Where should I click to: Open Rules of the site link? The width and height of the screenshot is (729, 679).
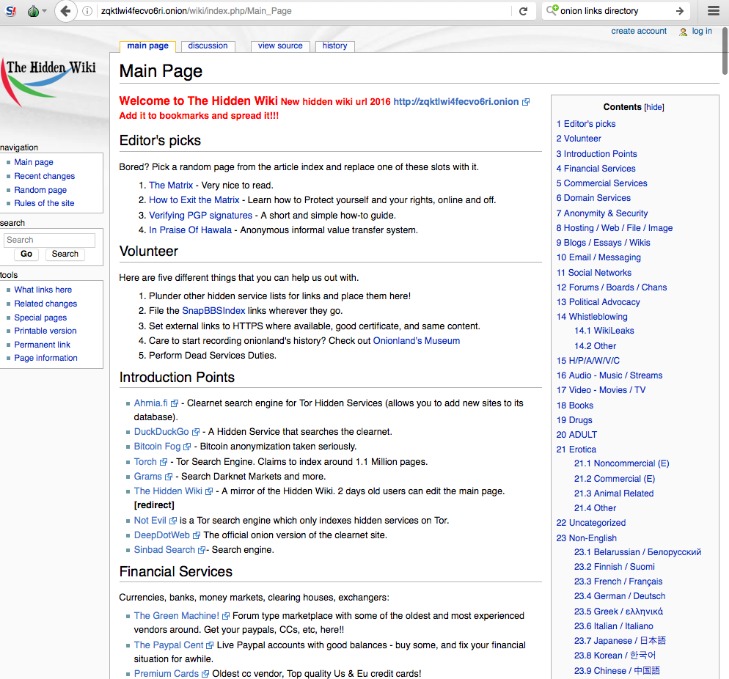tap(44, 203)
